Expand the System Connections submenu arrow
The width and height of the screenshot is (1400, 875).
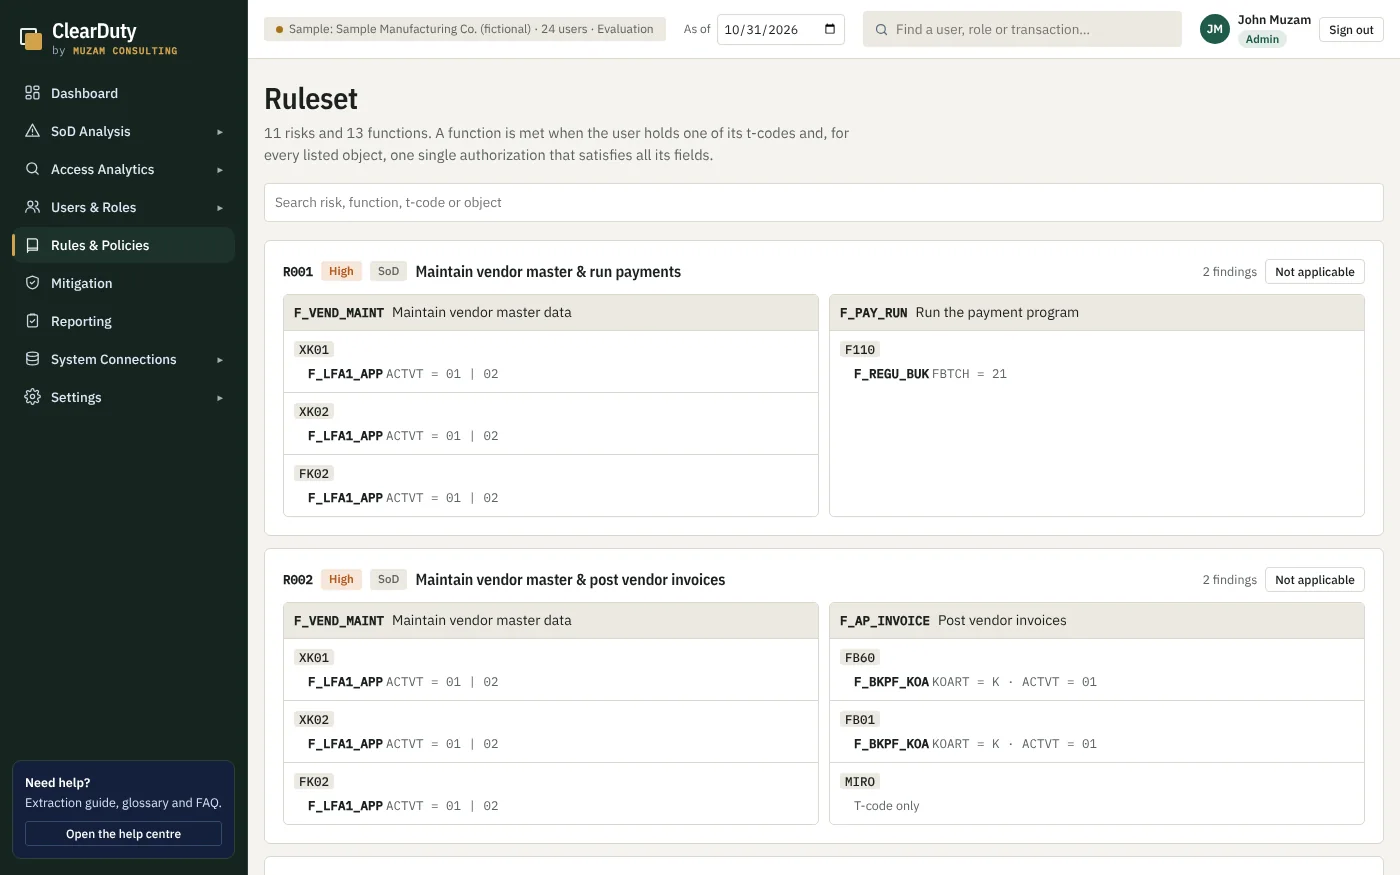[220, 360]
